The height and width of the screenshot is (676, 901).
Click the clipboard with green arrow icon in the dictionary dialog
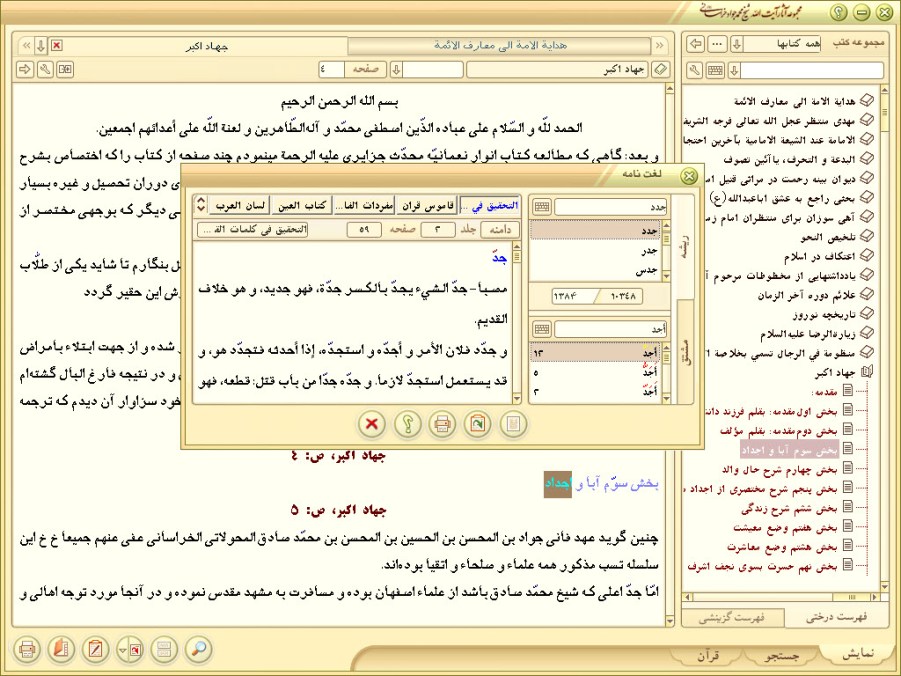tap(478, 424)
